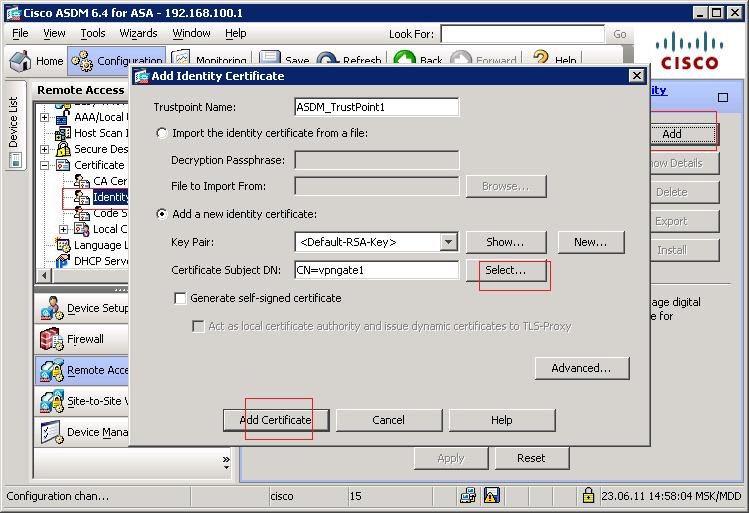
Task: Click the Reset button in main window
Action: click(532, 458)
